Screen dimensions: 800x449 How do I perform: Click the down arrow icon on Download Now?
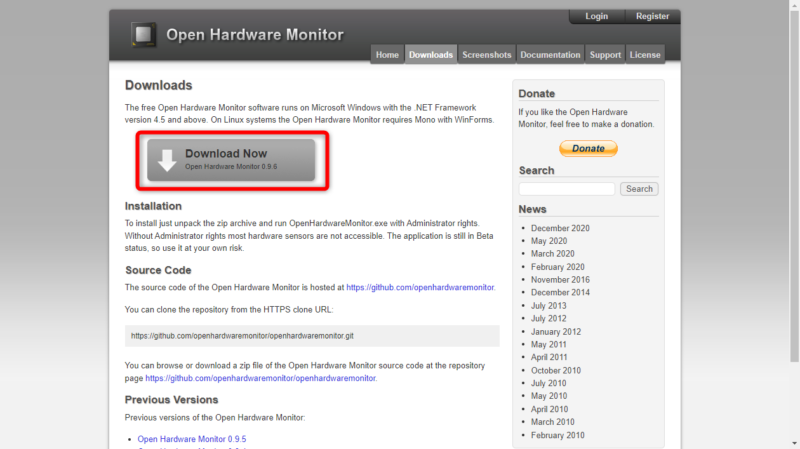pos(167,160)
